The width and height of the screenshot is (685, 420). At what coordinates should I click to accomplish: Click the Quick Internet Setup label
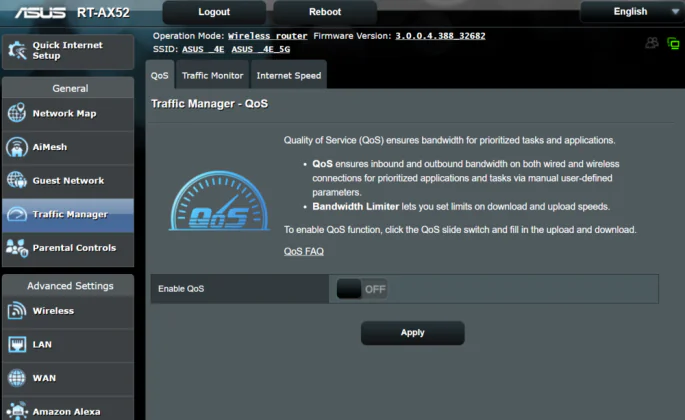68,50
